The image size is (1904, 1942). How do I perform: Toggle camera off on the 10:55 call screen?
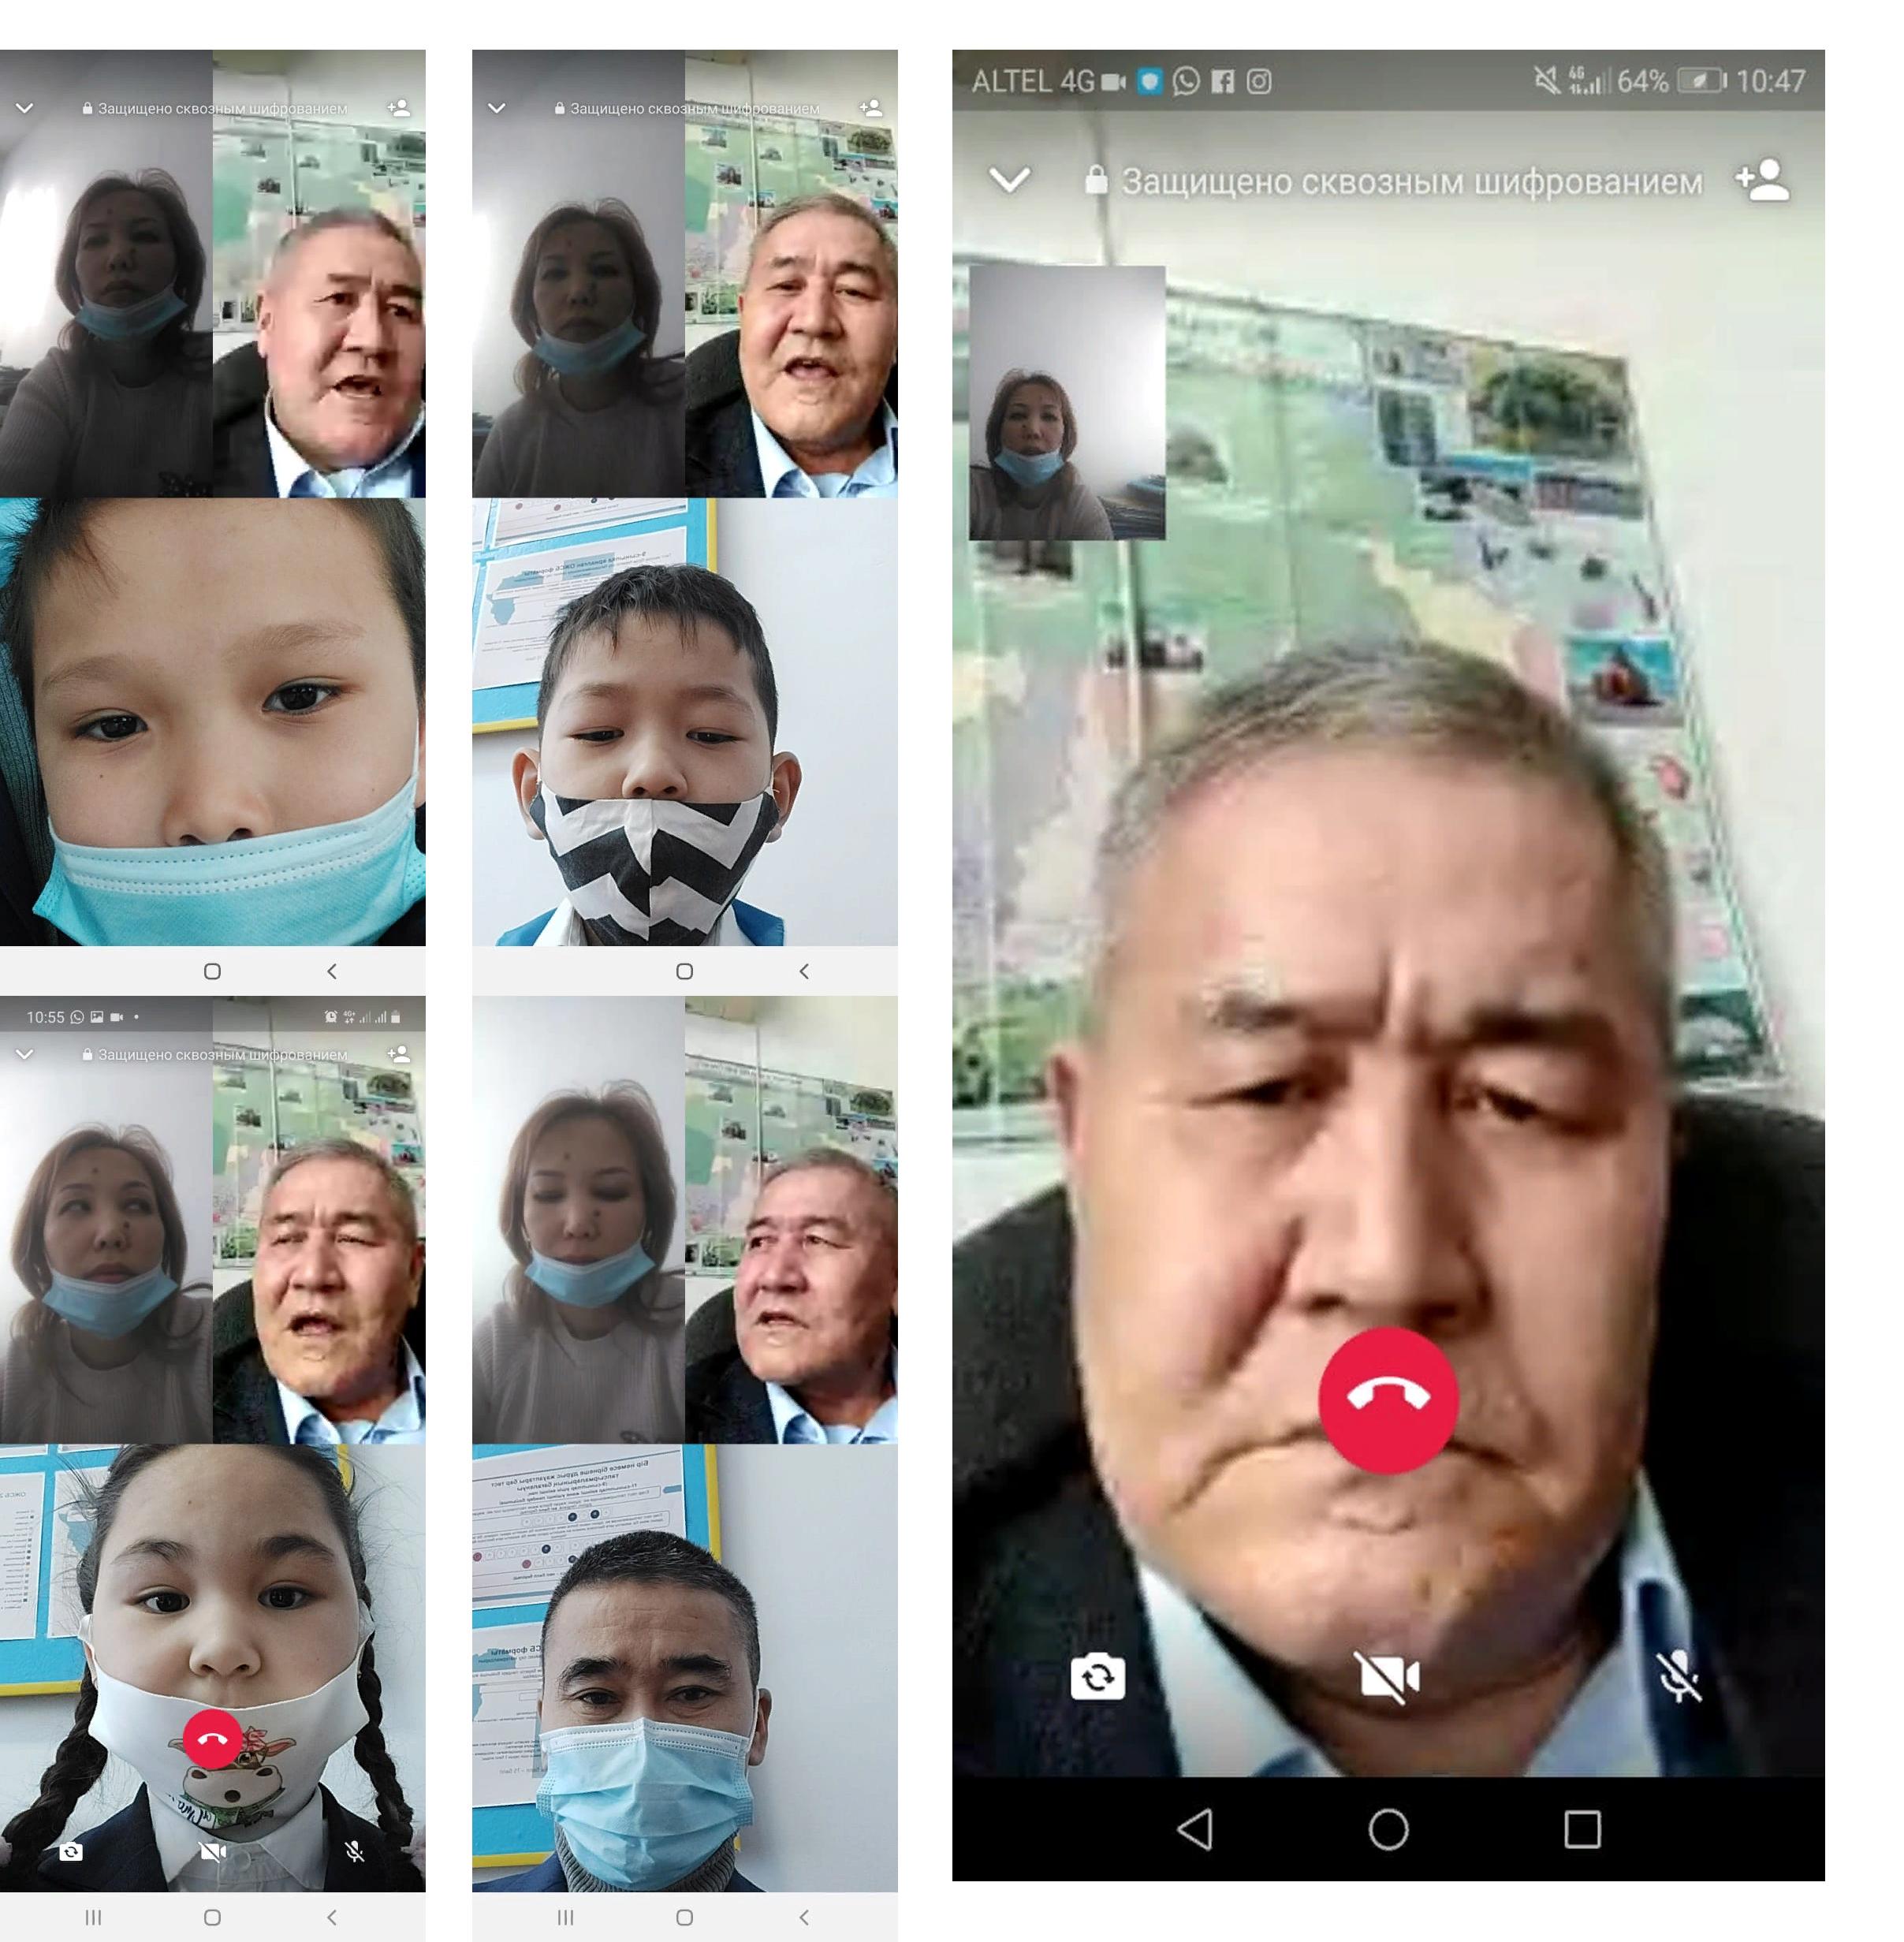[212, 1851]
